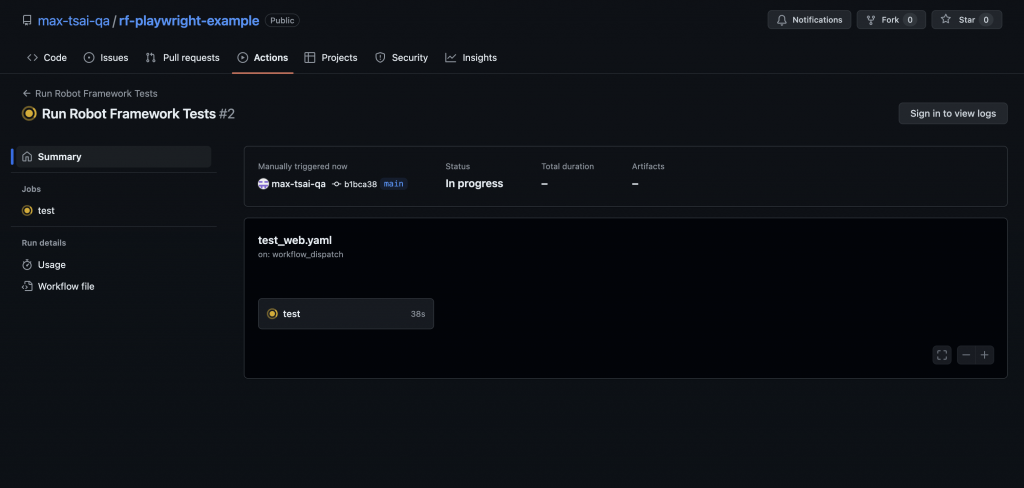Image resolution: width=1024 pixels, height=488 pixels.
Task: Click the main branch label
Action: (394, 184)
